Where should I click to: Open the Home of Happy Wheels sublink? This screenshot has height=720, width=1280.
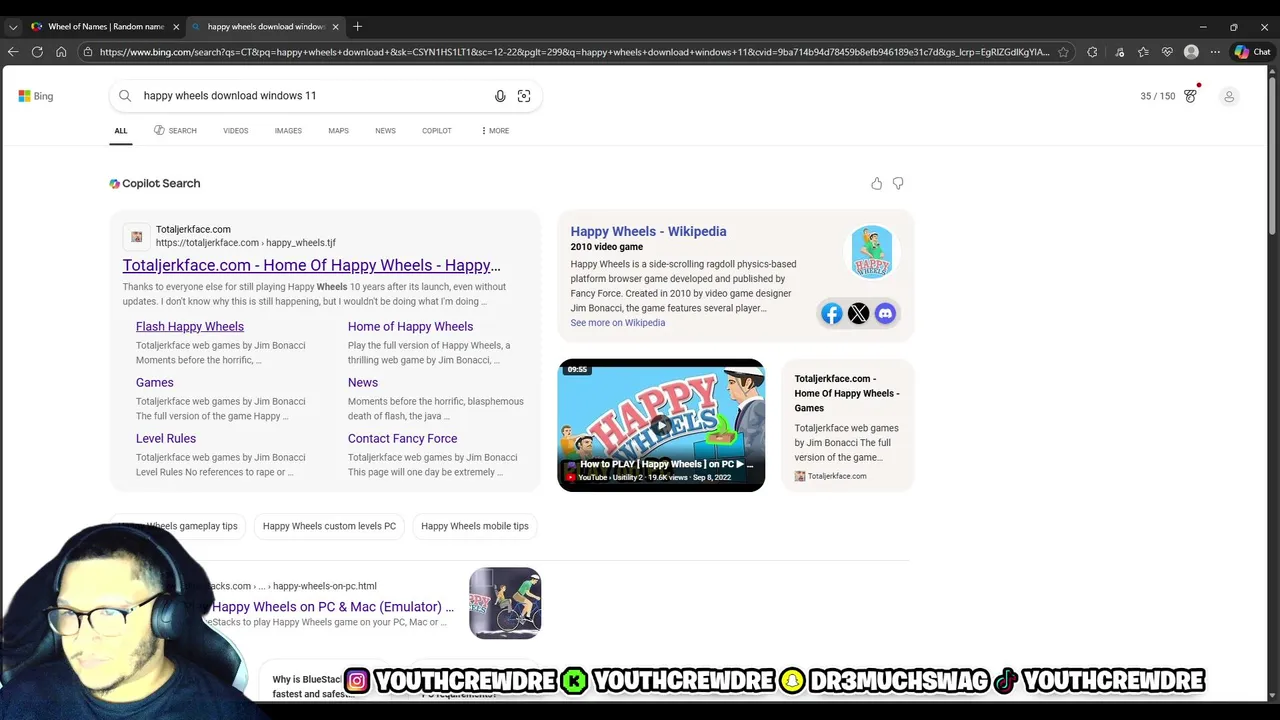(410, 326)
